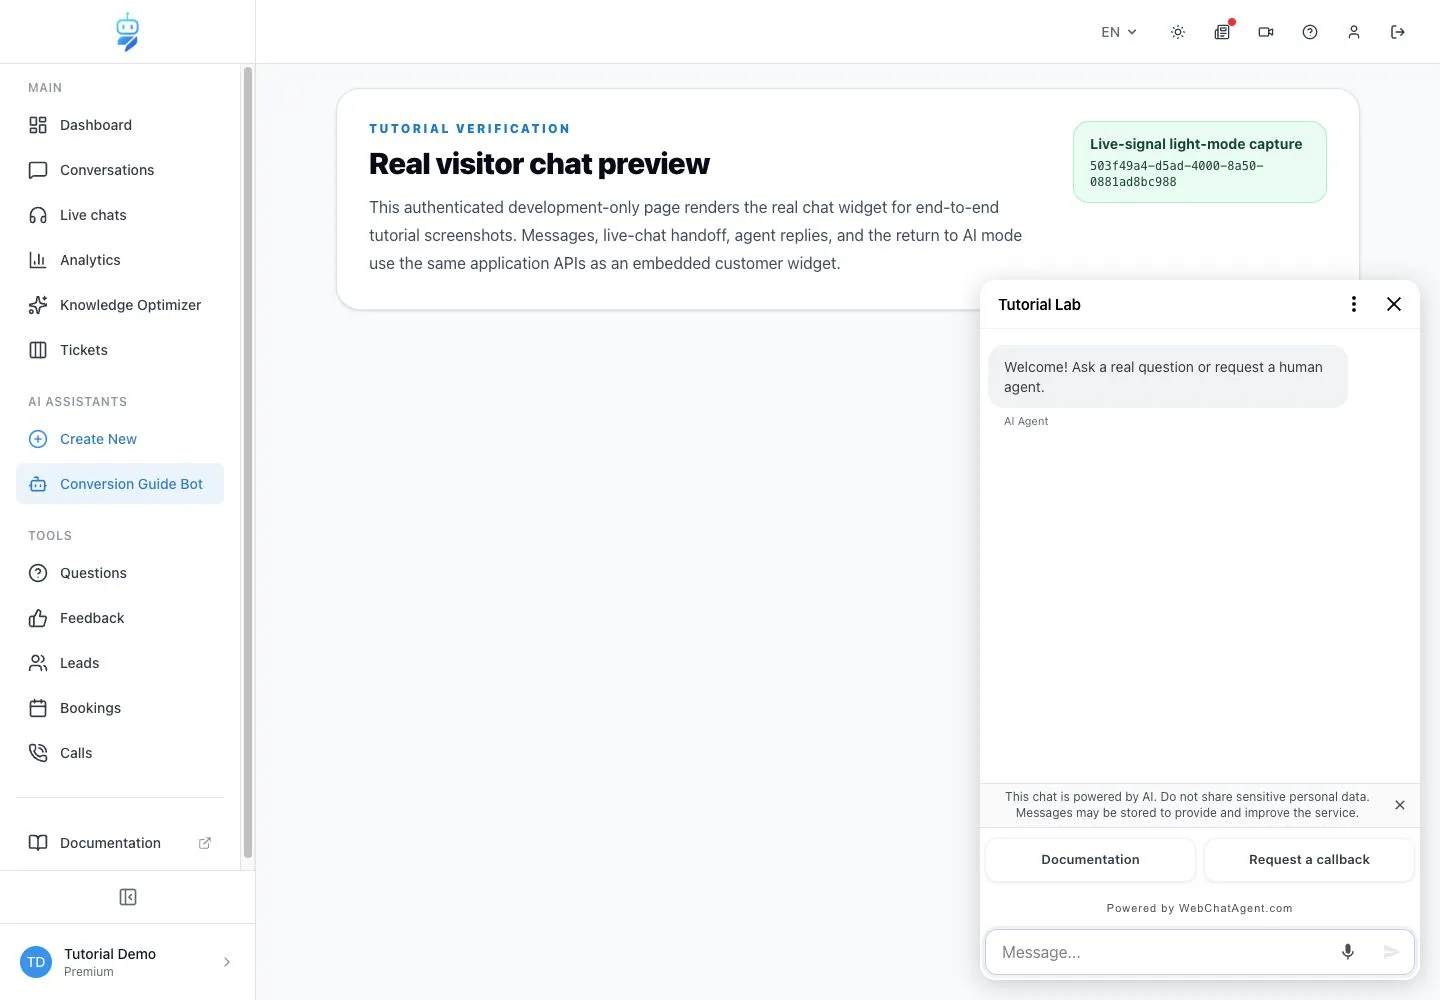Viewport: 1440px width, 1000px height.
Task: Click the Documentation quick-reply button
Action: [1090, 860]
